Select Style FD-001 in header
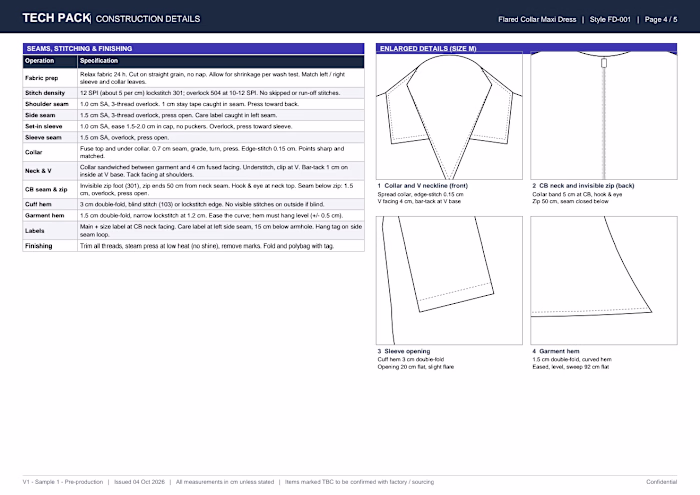This screenshot has height=495, width=700. [x=610, y=19]
